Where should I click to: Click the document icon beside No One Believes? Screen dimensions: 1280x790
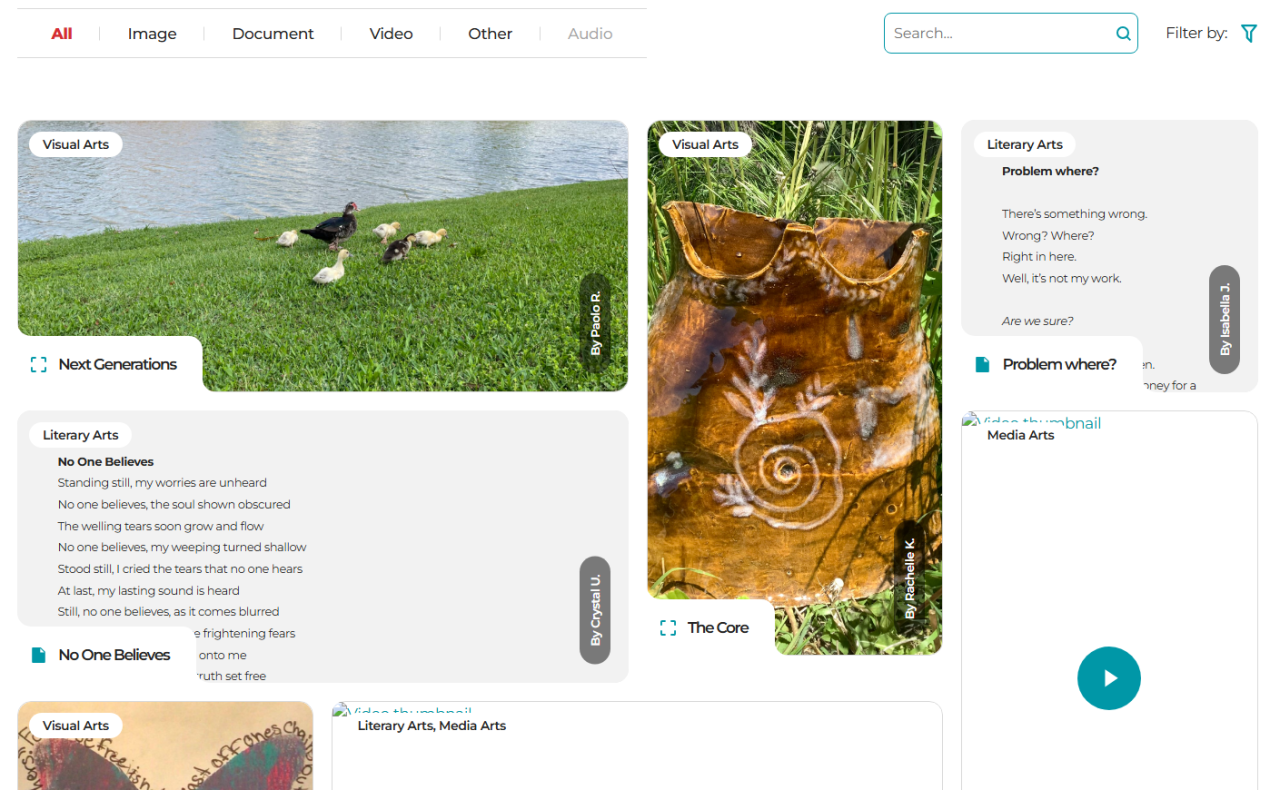pos(39,655)
